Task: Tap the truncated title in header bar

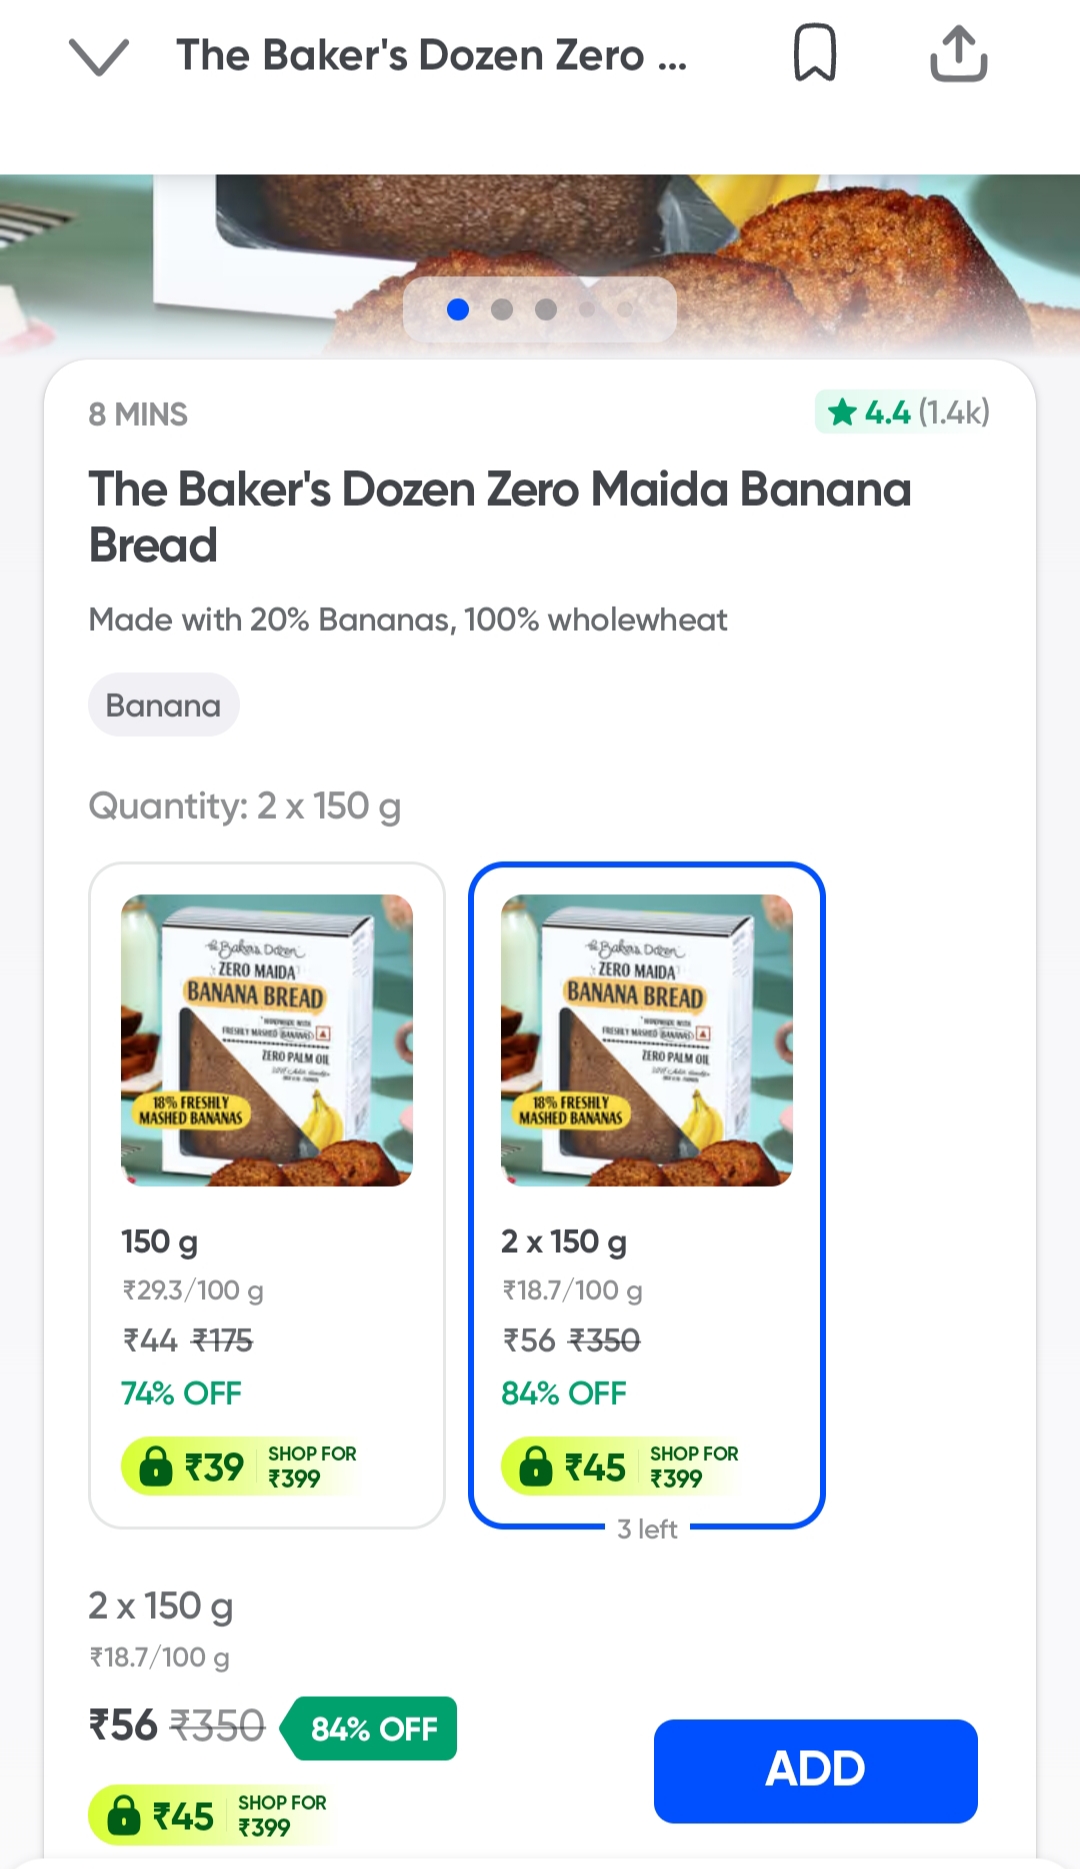Action: [x=431, y=56]
